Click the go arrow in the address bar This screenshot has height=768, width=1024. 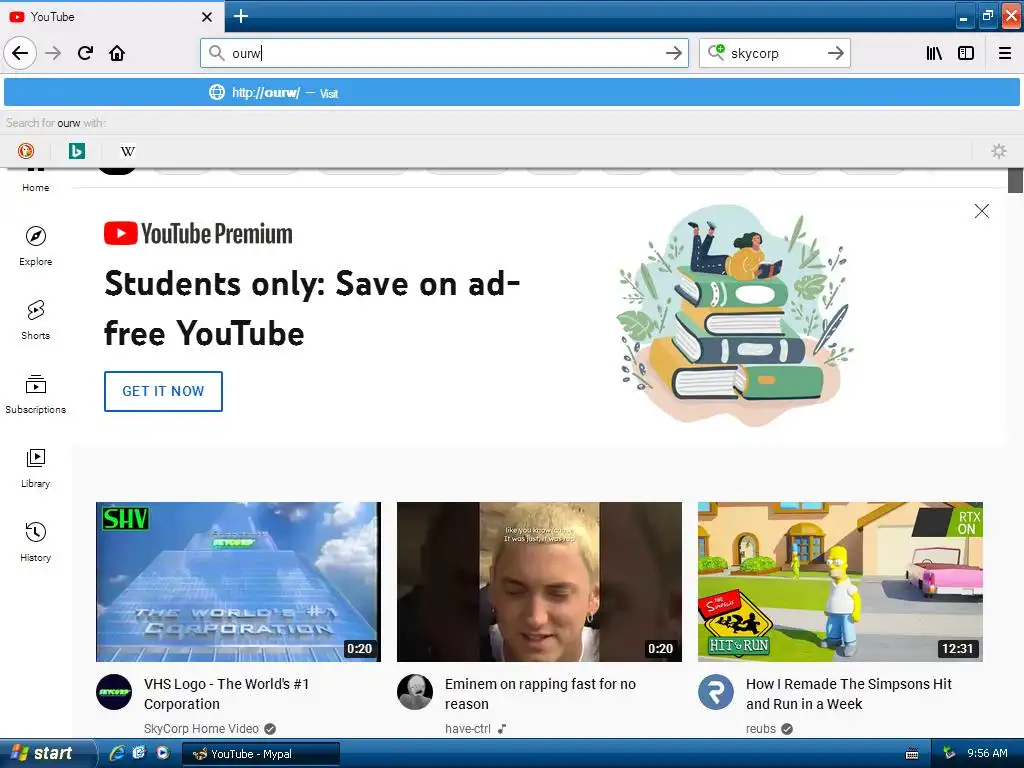pos(674,53)
